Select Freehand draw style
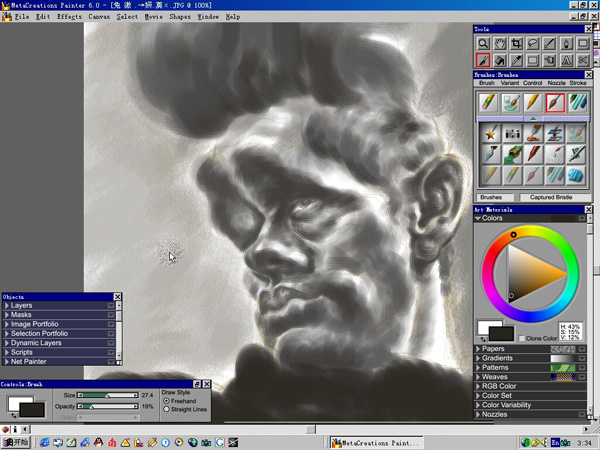600x450 pixels. pyautogui.click(x=166, y=401)
